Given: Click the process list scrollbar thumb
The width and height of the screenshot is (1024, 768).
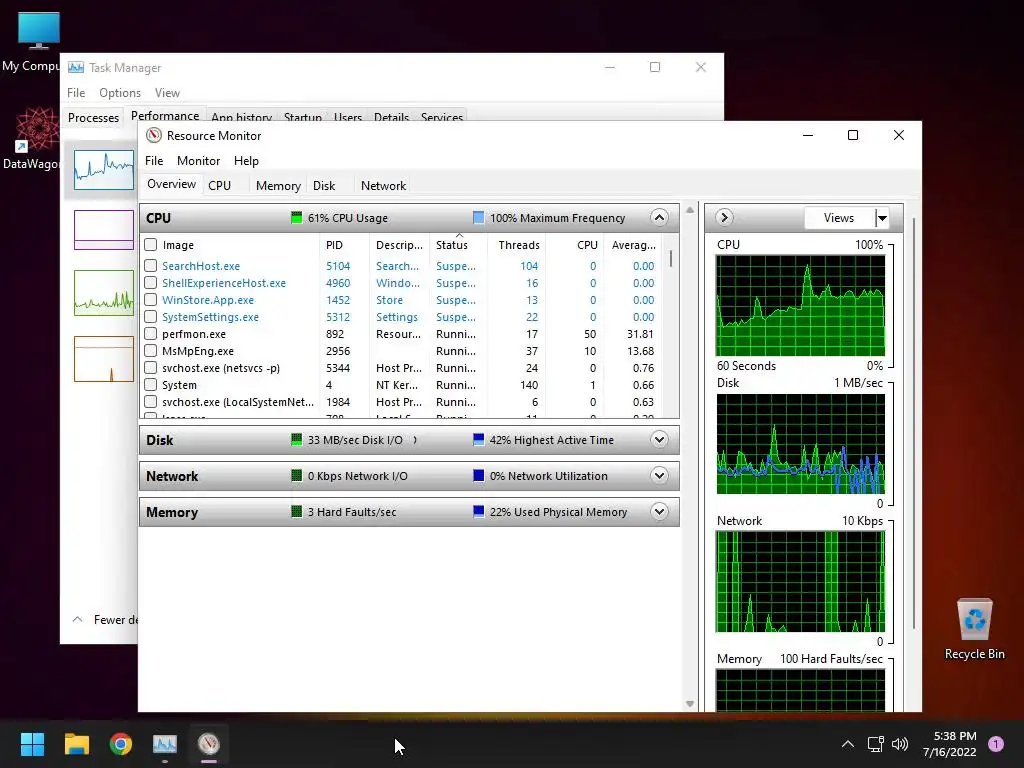Looking at the screenshot, I should (x=671, y=259).
